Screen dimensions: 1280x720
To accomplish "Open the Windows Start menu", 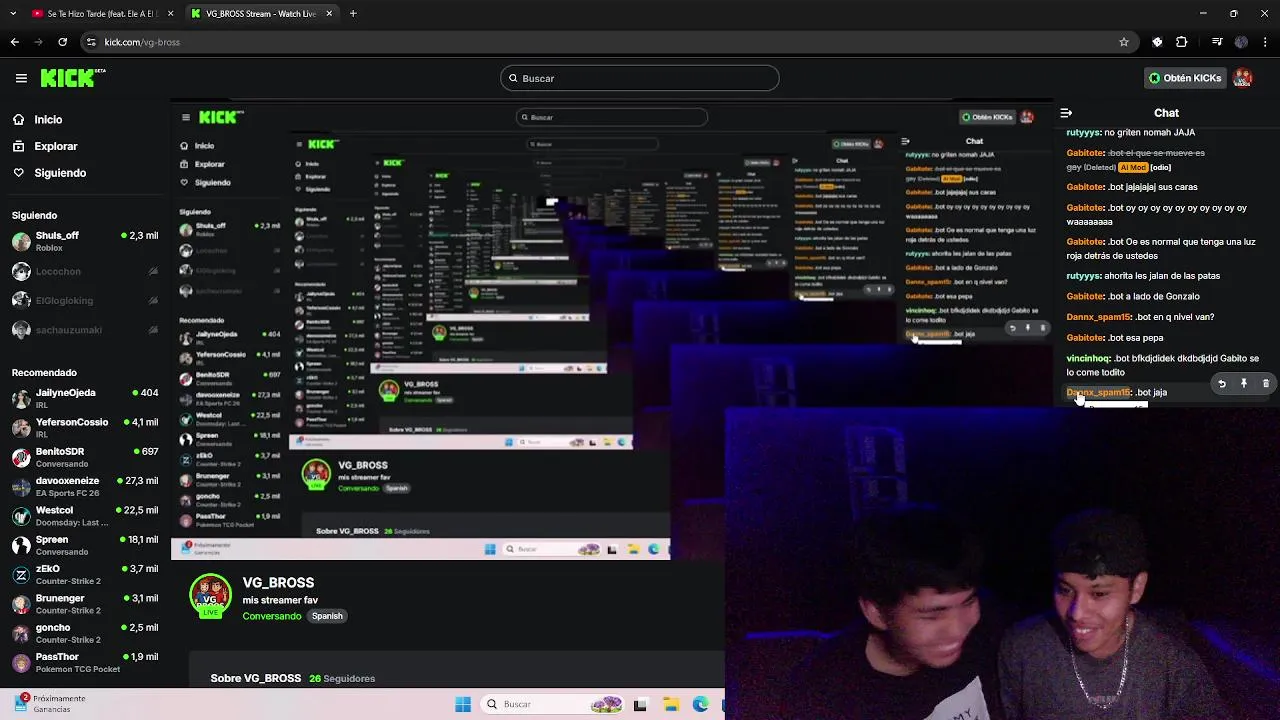I will 463,704.
